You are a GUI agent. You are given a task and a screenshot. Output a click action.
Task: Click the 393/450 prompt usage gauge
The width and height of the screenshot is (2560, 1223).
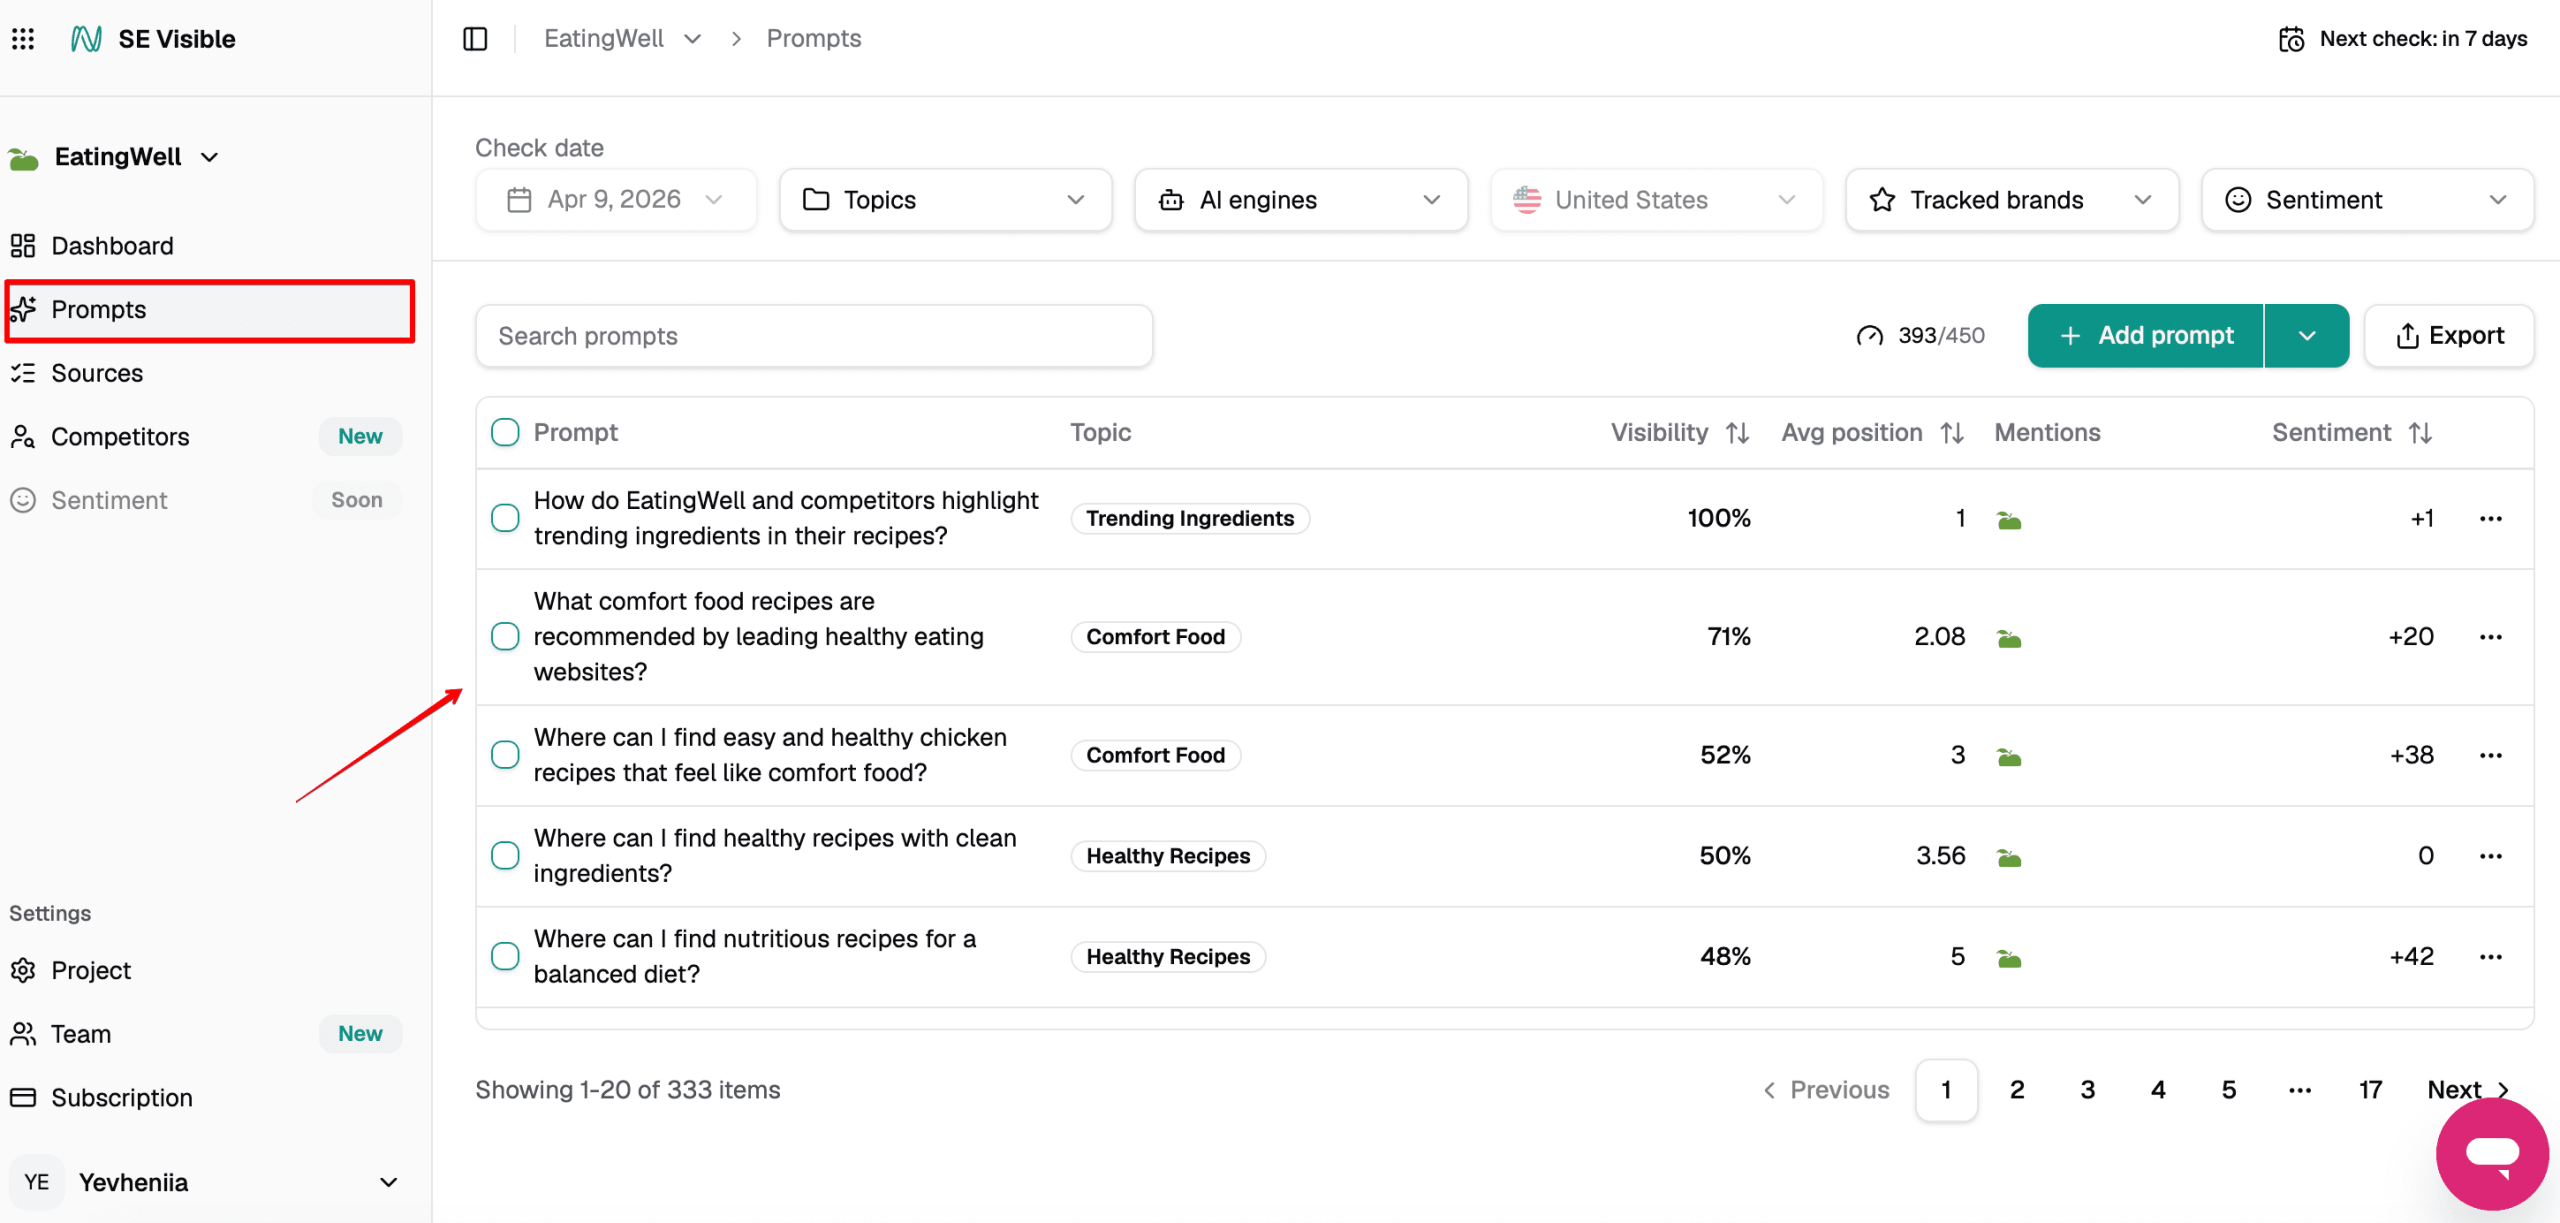[1920, 336]
